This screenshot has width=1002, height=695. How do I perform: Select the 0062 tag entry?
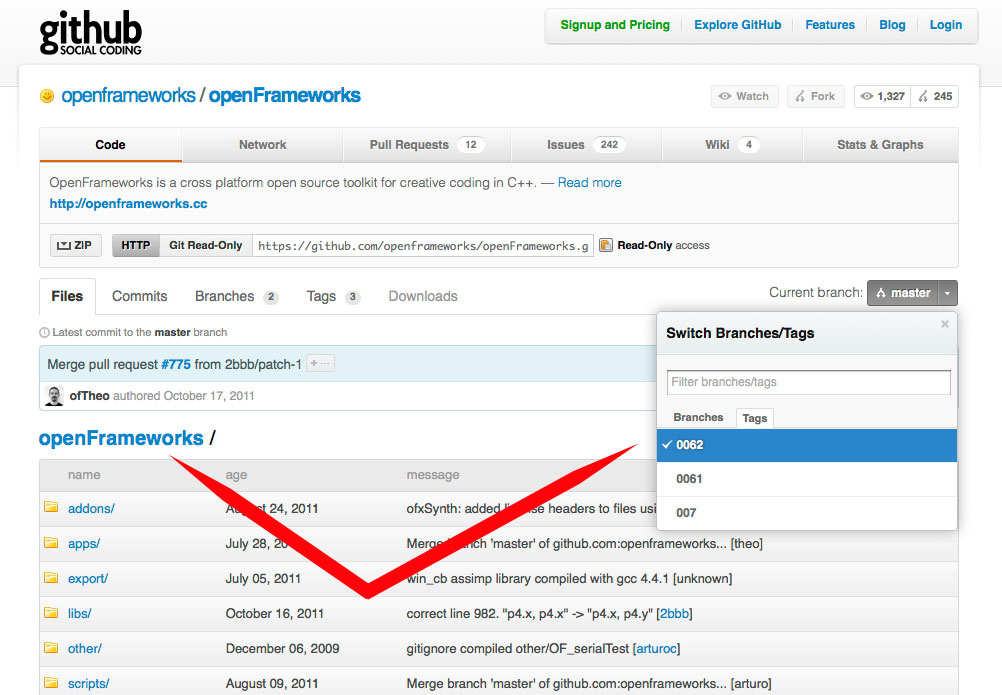(806, 445)
